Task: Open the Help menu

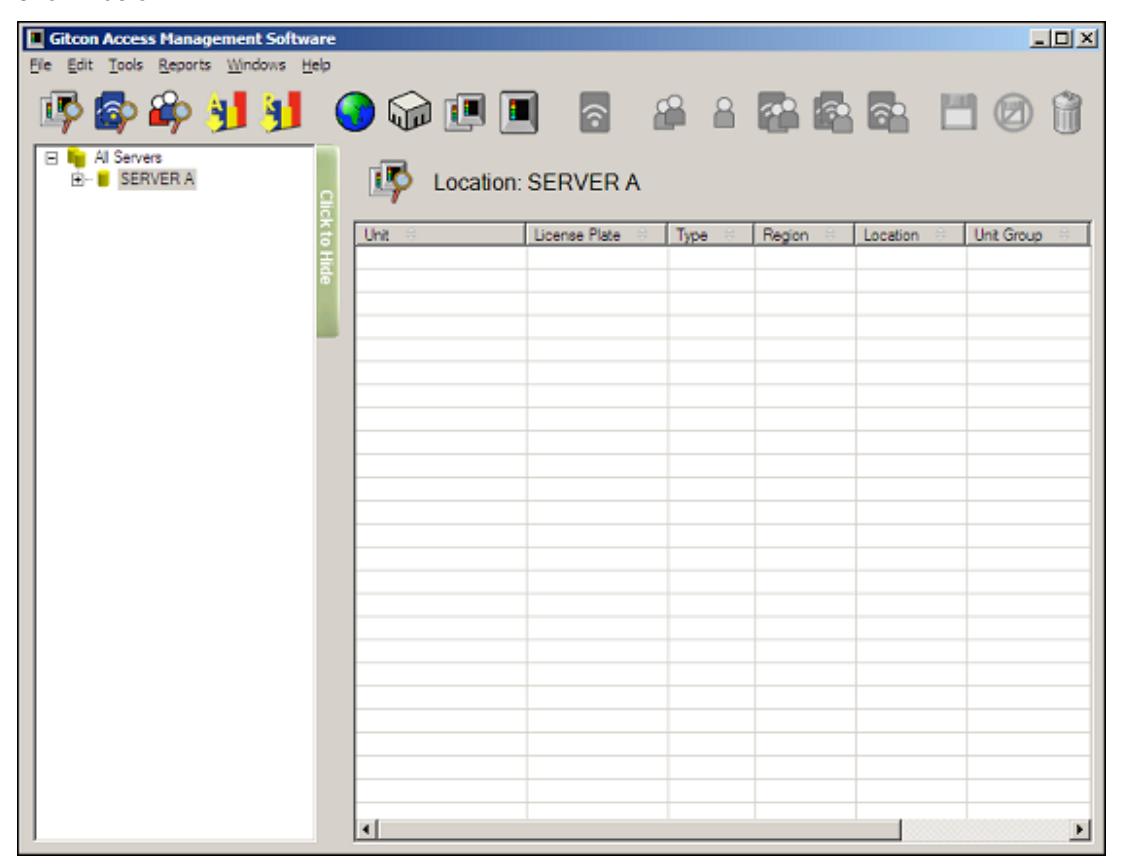Action: coord(315,65)
